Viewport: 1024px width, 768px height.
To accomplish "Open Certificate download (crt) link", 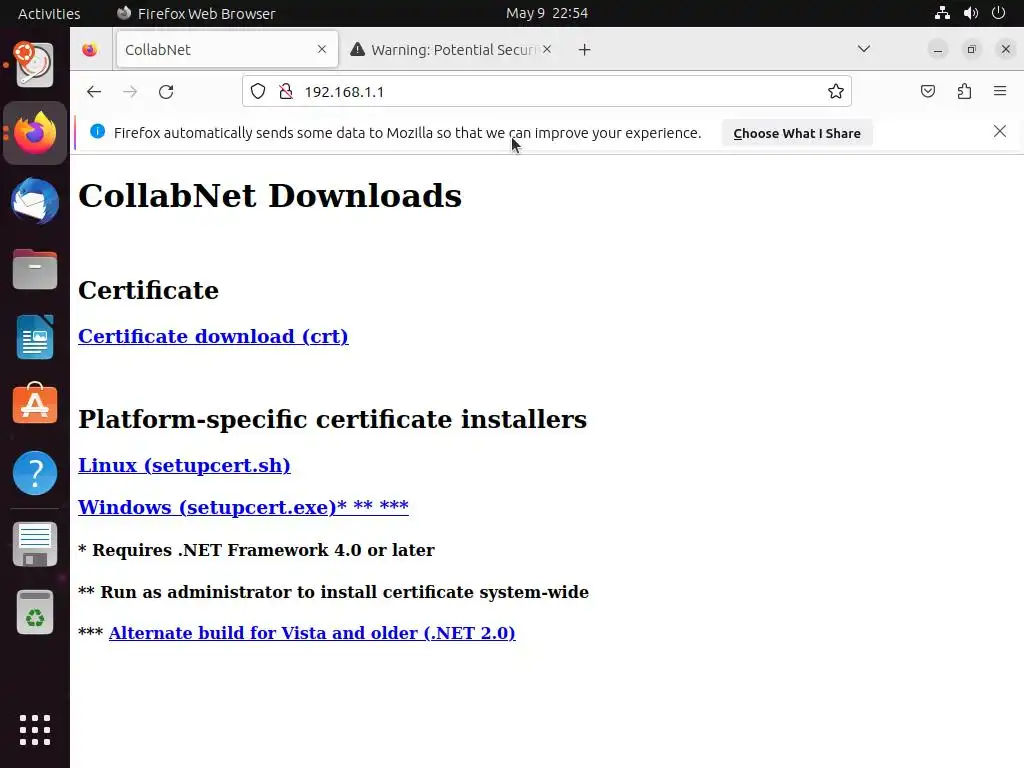I will (x=213, y=336).
